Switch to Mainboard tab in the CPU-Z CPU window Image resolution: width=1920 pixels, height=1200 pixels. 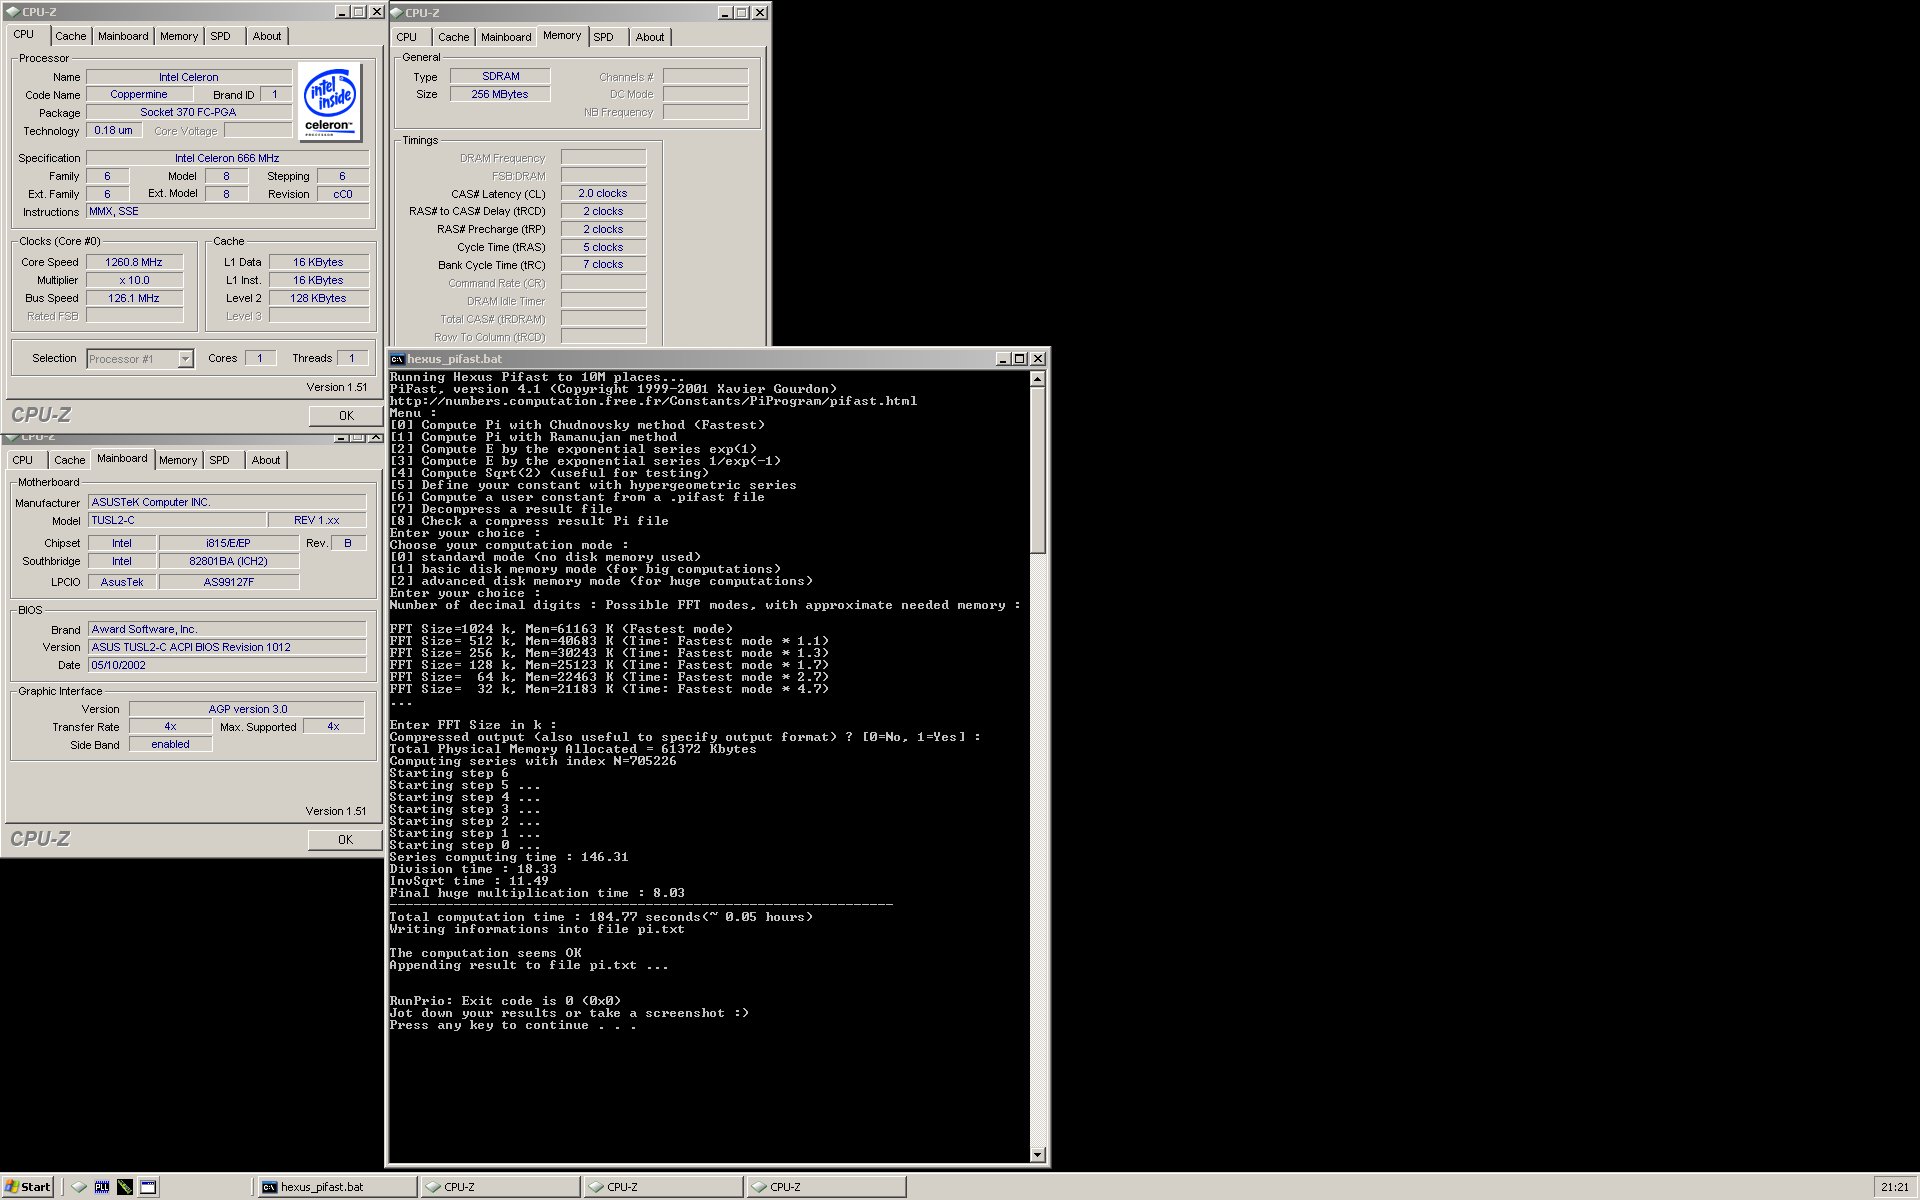tap(123, 36)
